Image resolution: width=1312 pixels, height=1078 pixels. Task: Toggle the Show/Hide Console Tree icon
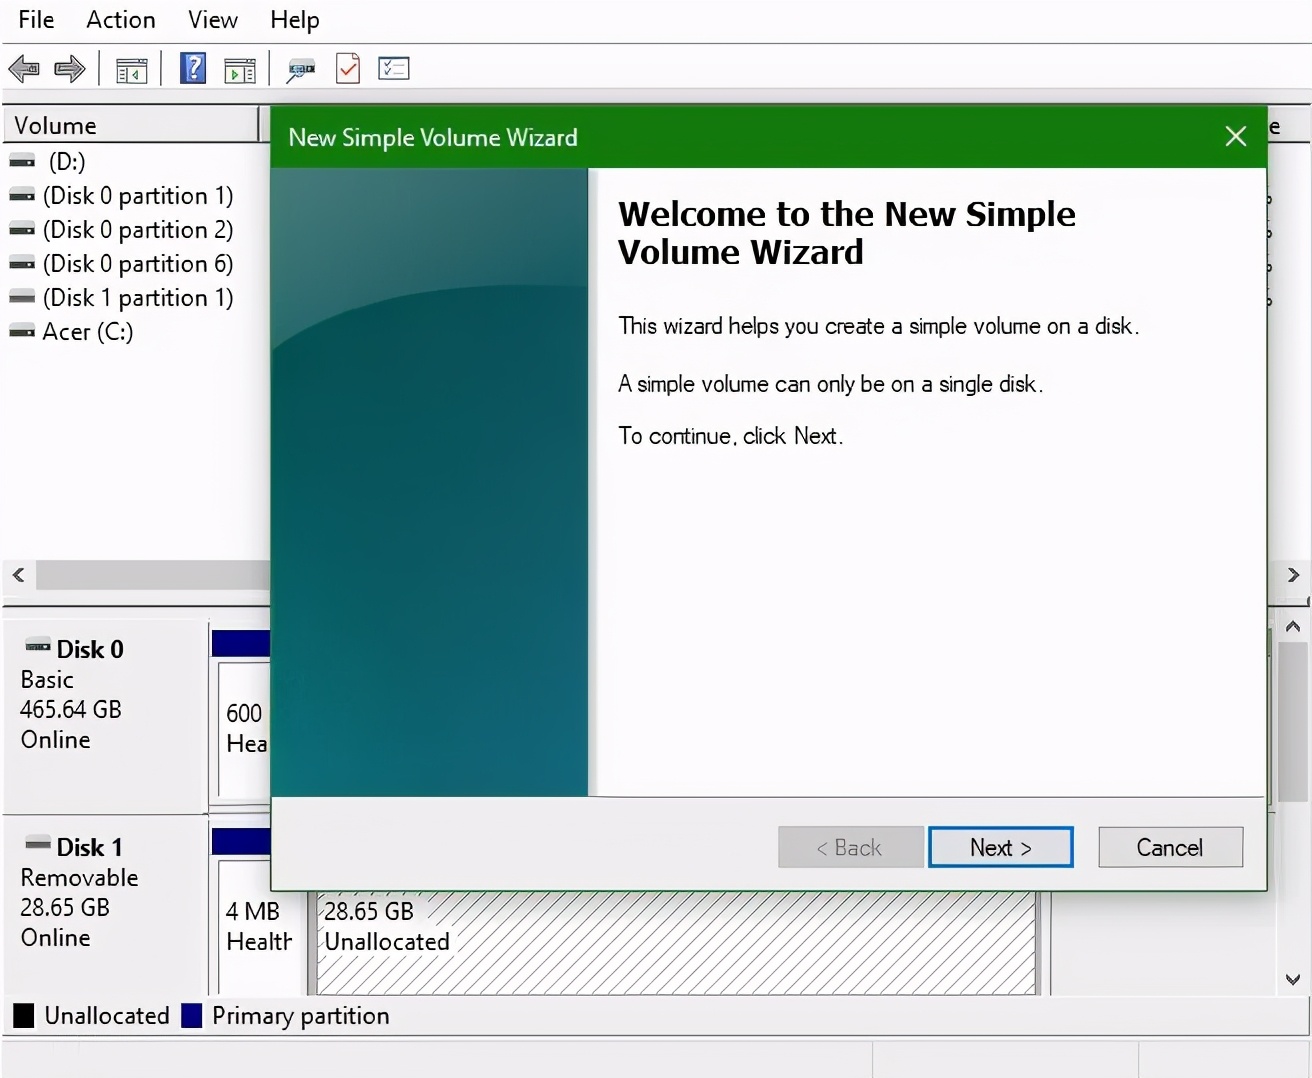point(131,70)
